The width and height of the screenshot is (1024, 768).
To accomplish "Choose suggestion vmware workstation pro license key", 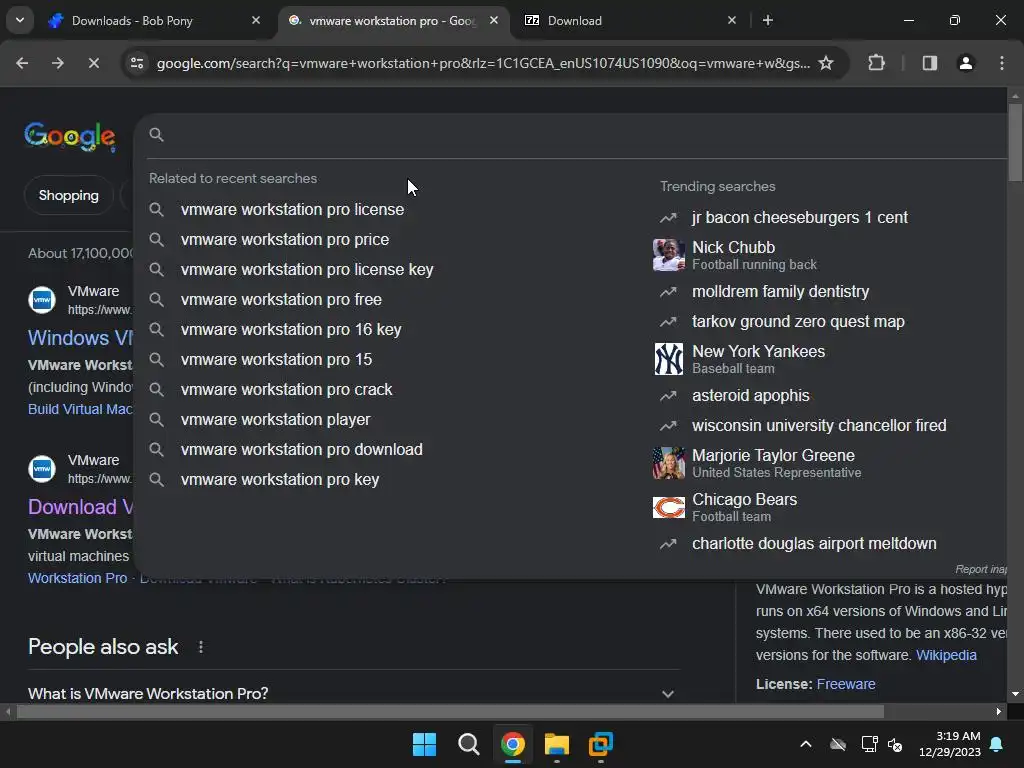I will [307, 270].
